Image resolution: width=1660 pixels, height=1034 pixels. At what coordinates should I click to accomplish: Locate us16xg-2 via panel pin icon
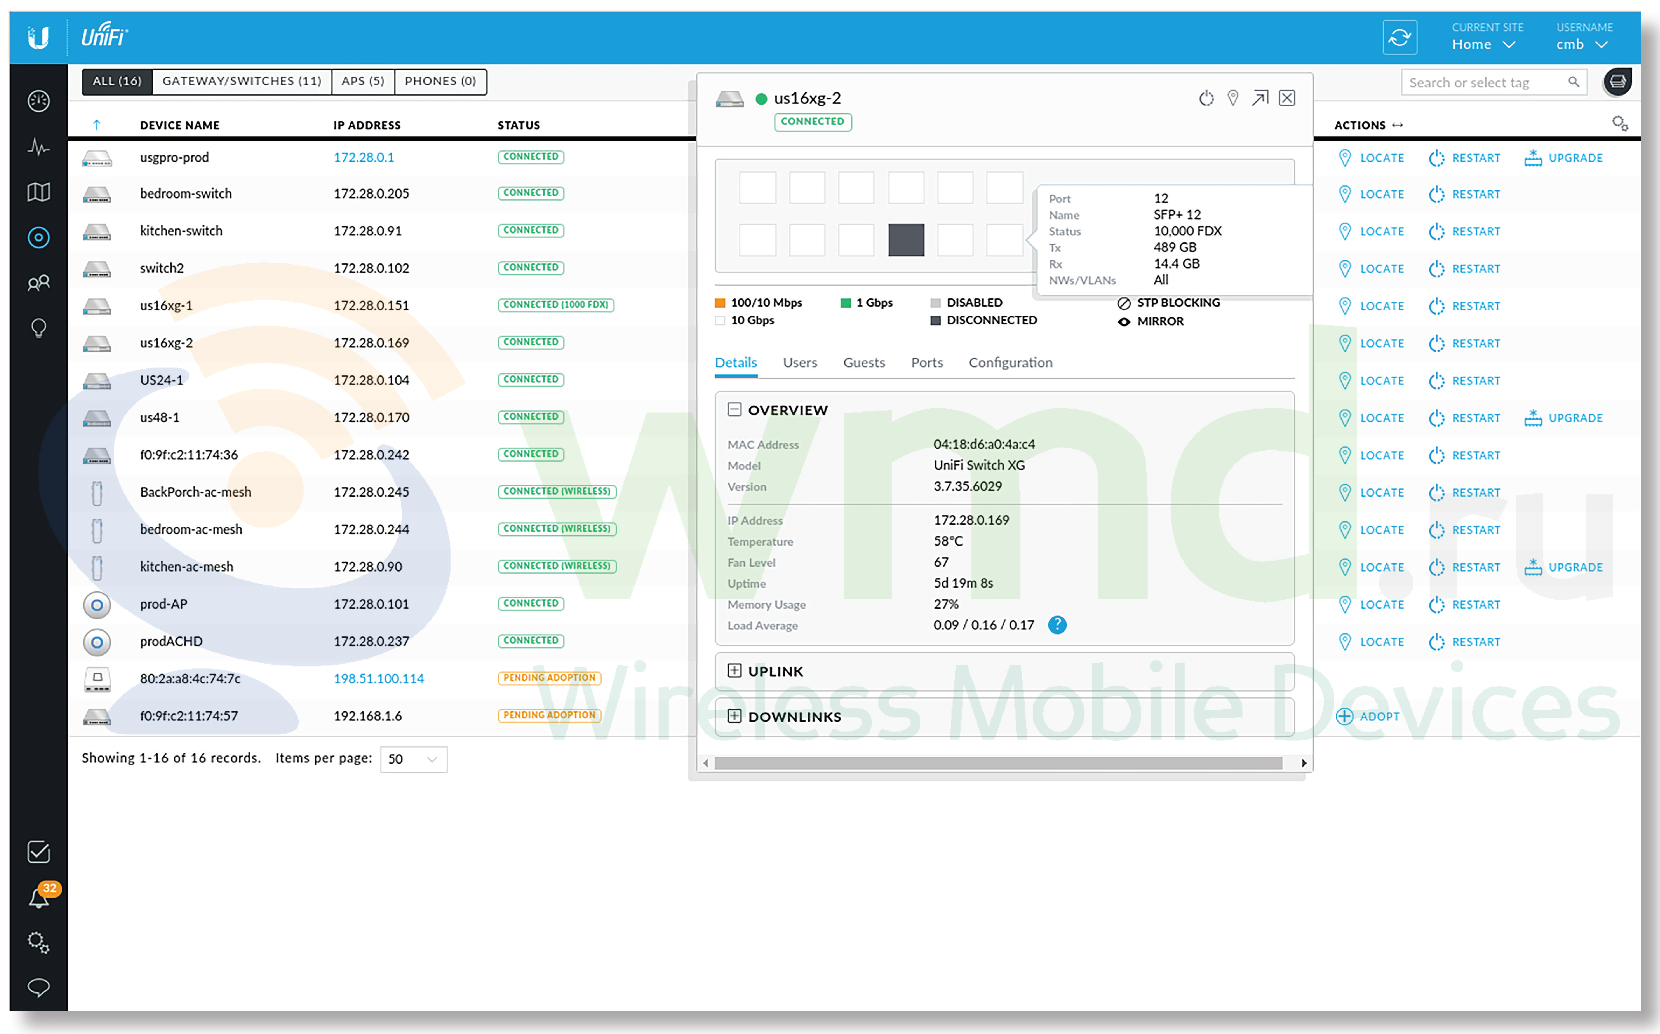1233,98
